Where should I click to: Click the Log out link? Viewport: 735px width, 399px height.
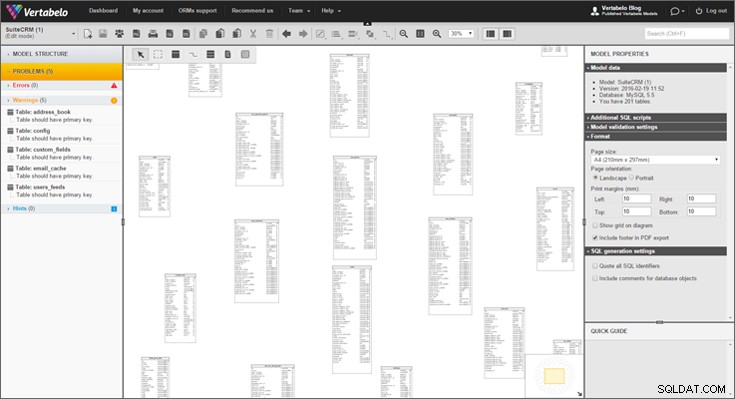(x=712, y=10)
